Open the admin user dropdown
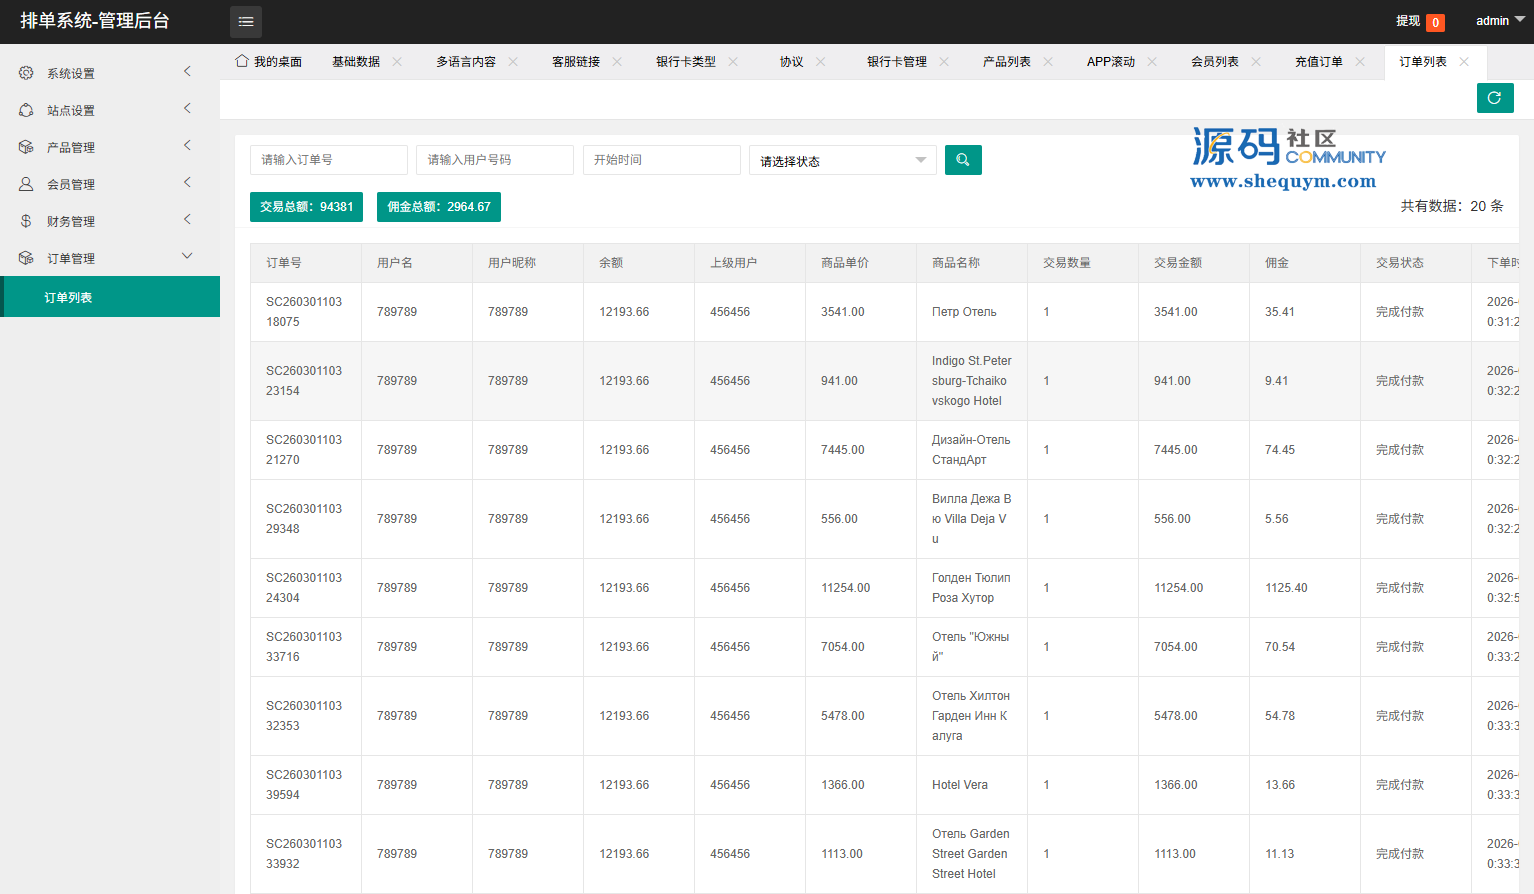 (x=1499, y=21)
